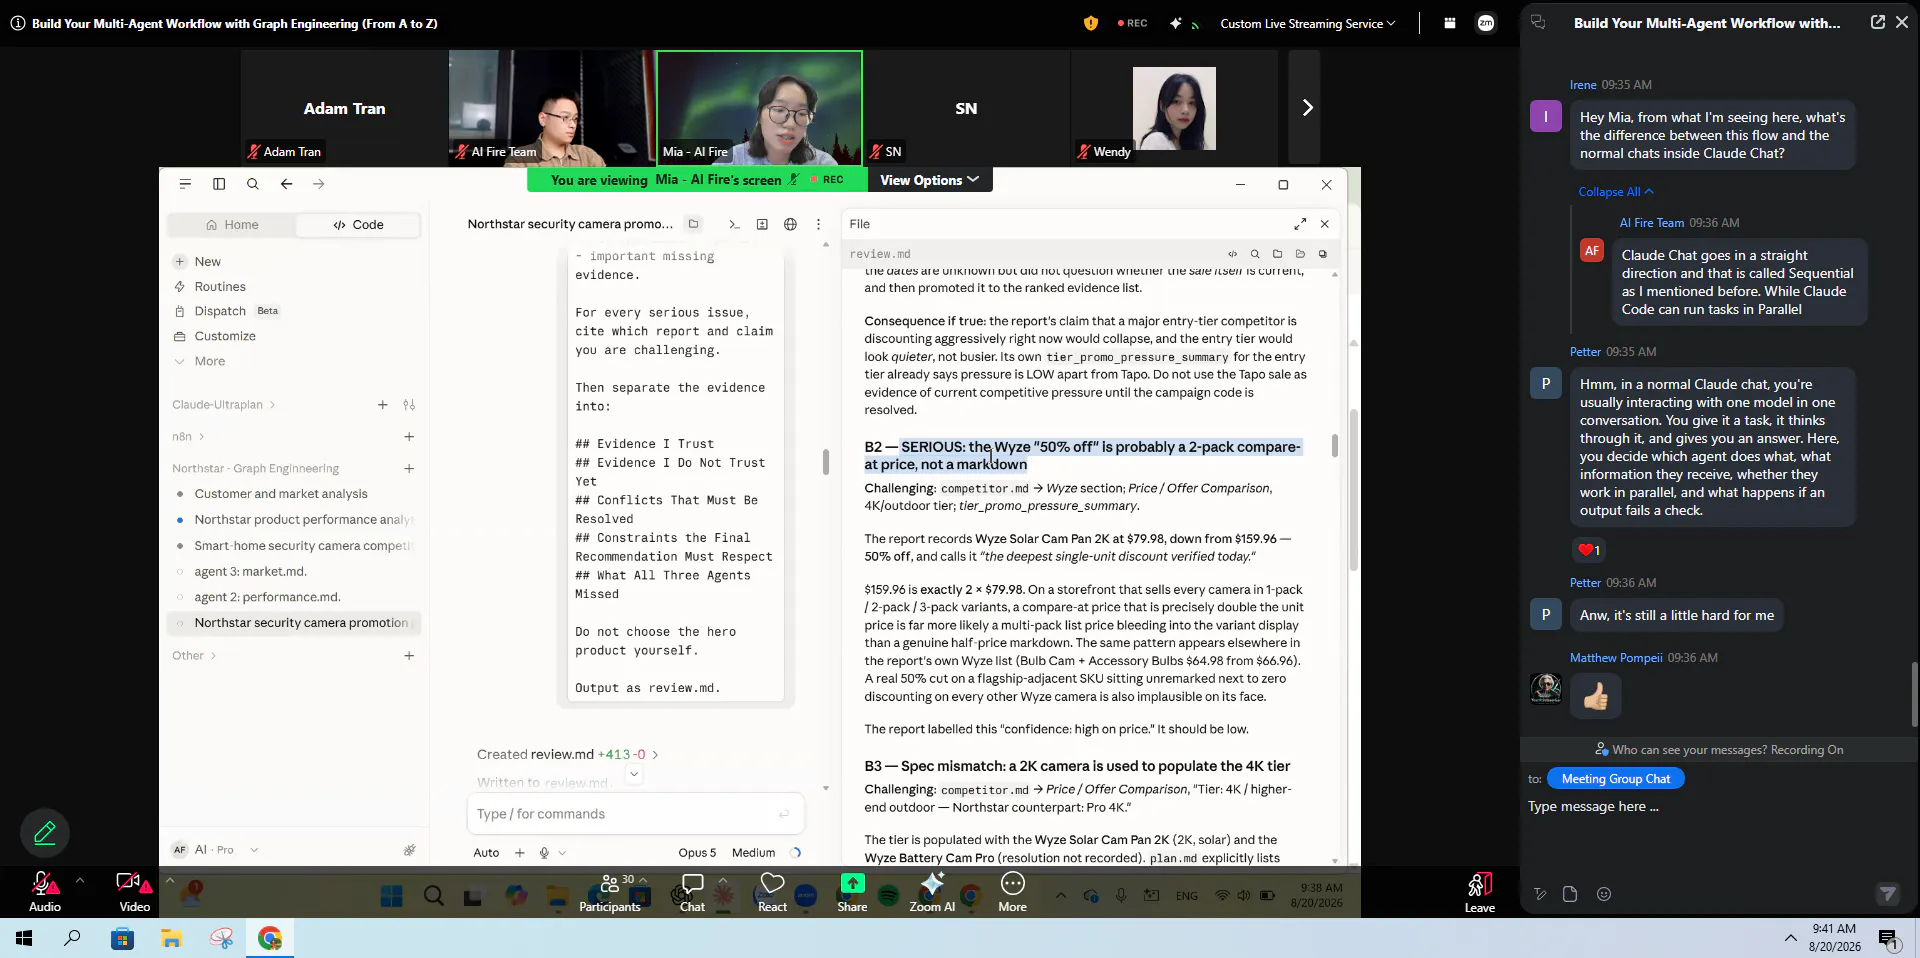Click the shared screen's hamburger menu icon
1920x958 pixels.
click(185, 184)
